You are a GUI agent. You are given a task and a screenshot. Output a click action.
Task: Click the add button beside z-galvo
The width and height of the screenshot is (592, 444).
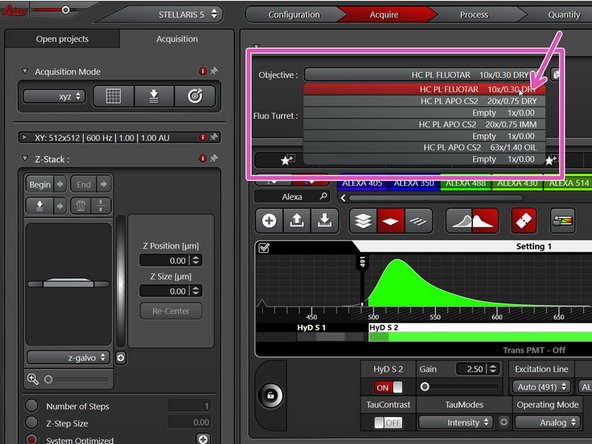121,358
